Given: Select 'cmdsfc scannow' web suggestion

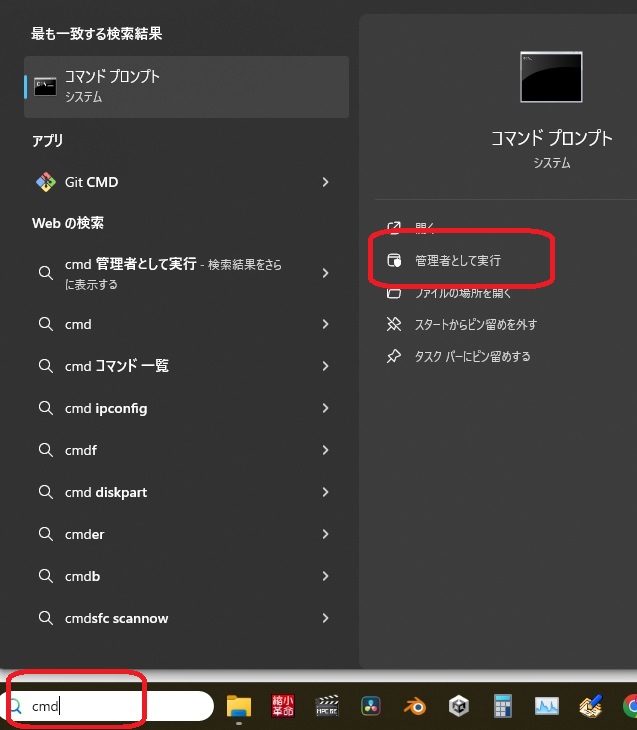Looking at the screenshot, I should click(x=116, y=618).
